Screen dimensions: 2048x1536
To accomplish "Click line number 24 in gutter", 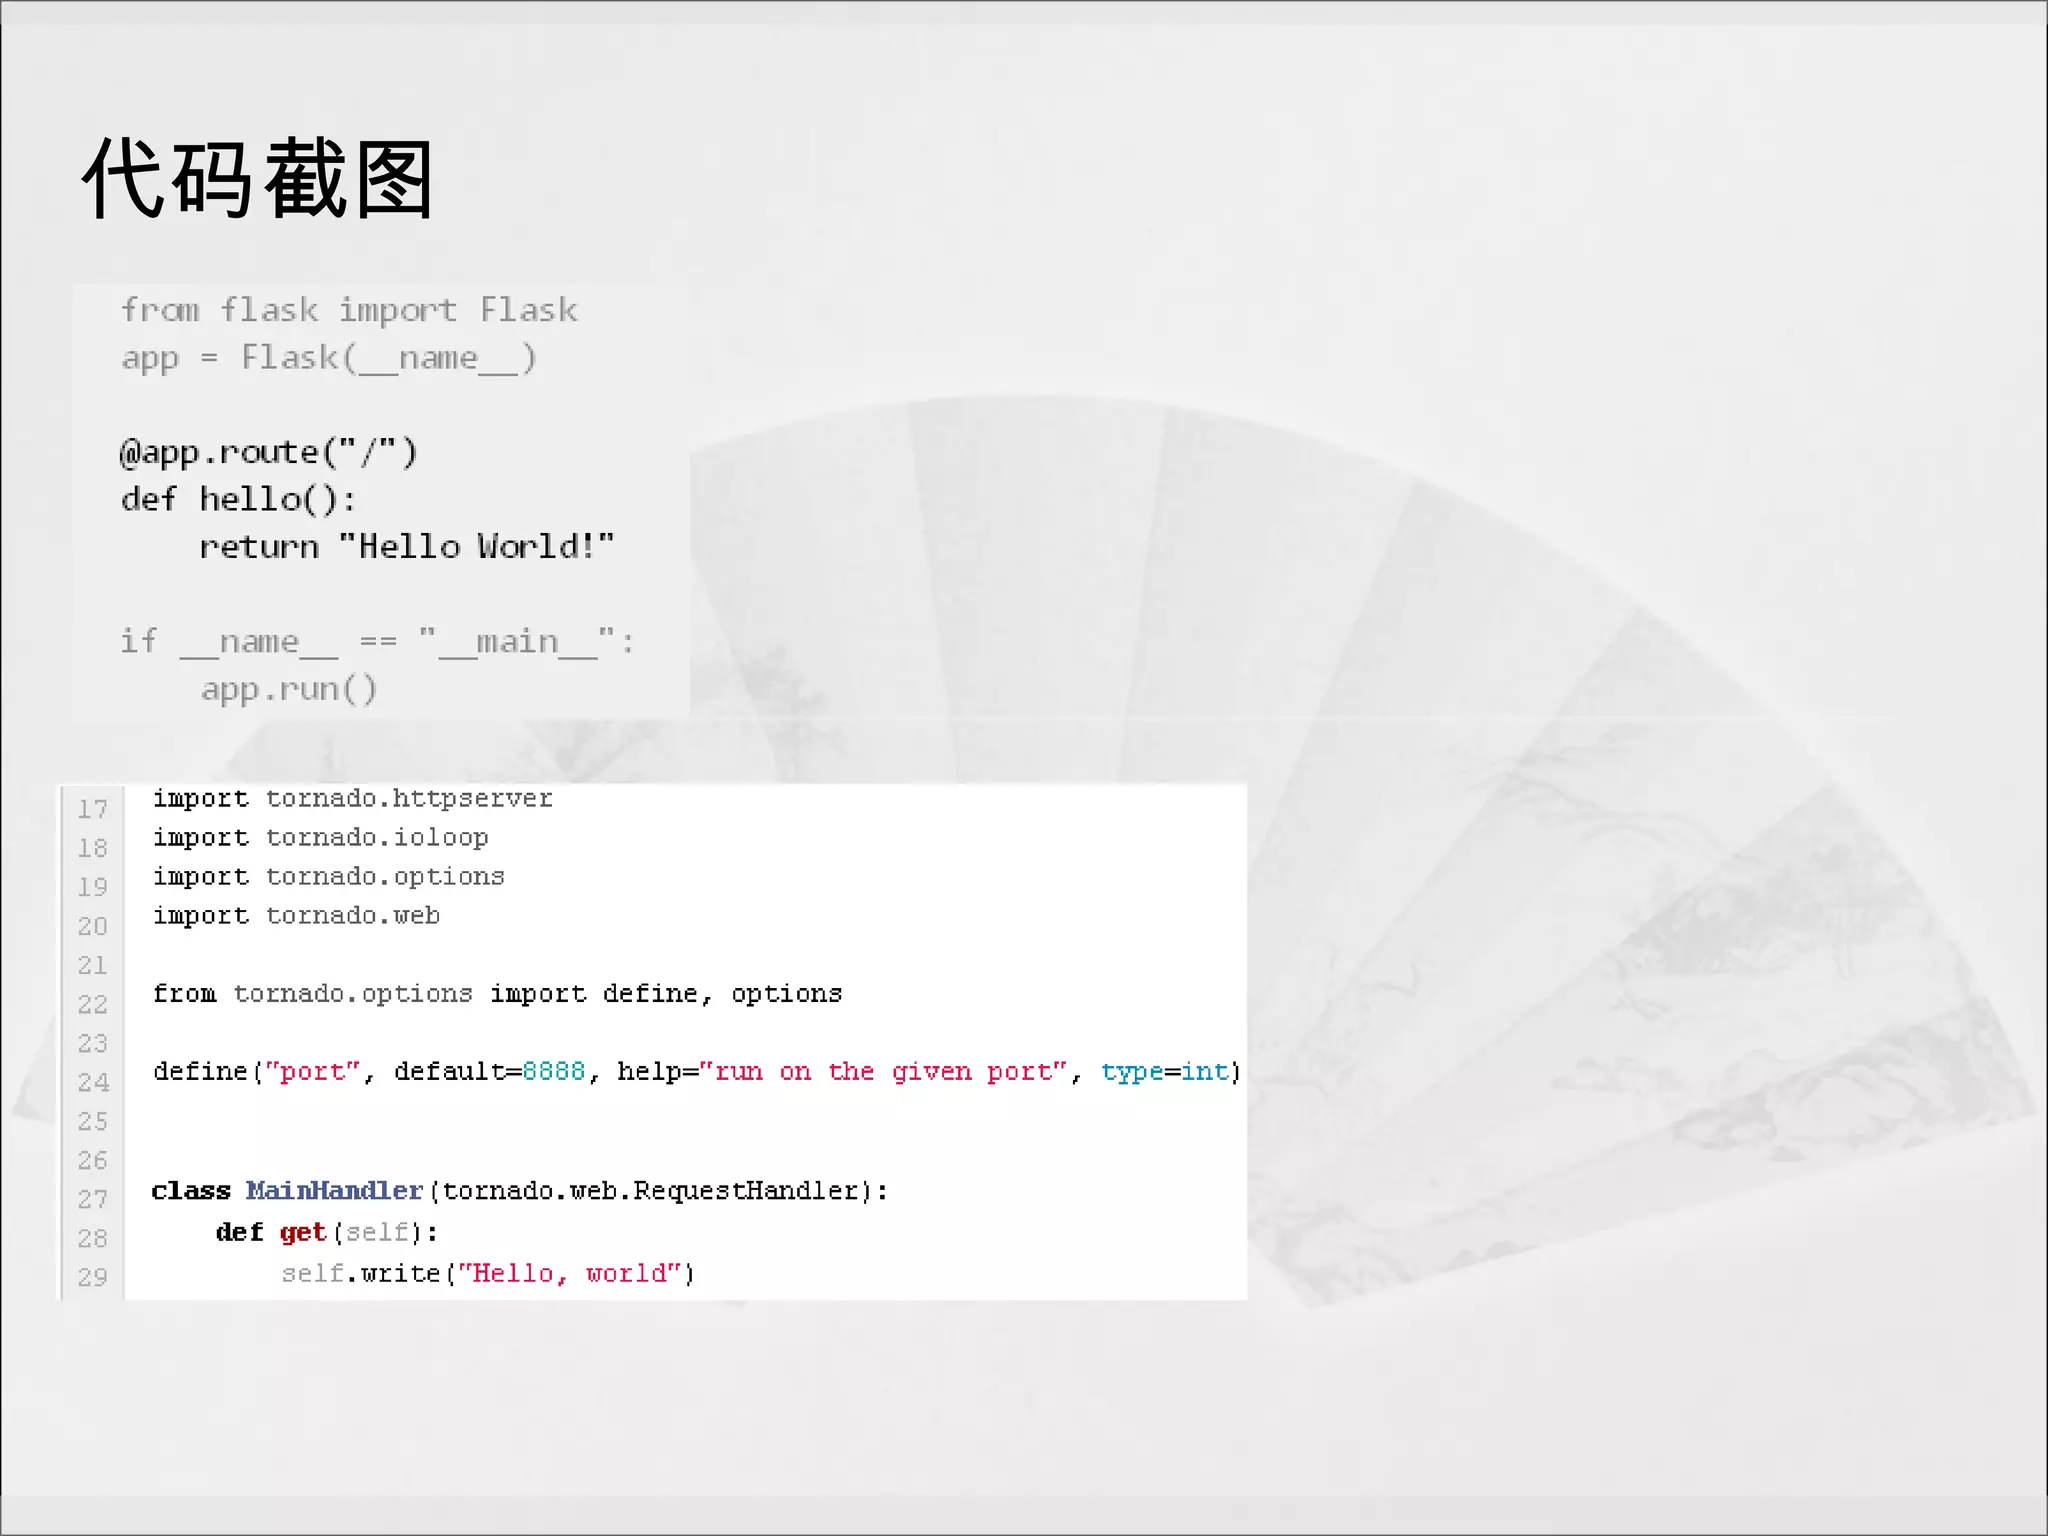I will pyautogui.click(x=92, y=1082).
